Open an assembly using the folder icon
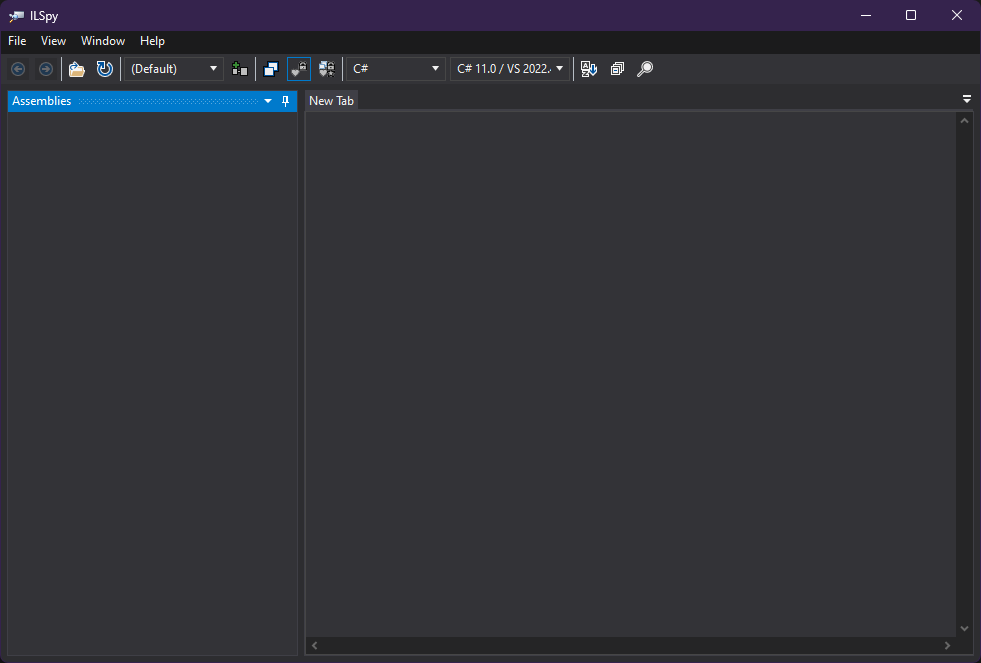 click(x=77, y=68)
